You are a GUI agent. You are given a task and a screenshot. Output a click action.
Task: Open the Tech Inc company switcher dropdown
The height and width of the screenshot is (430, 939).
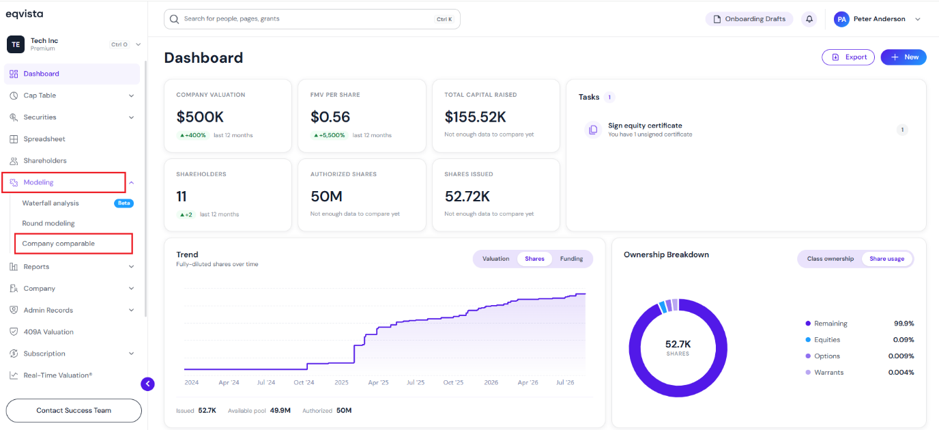(x=138, y=44)
